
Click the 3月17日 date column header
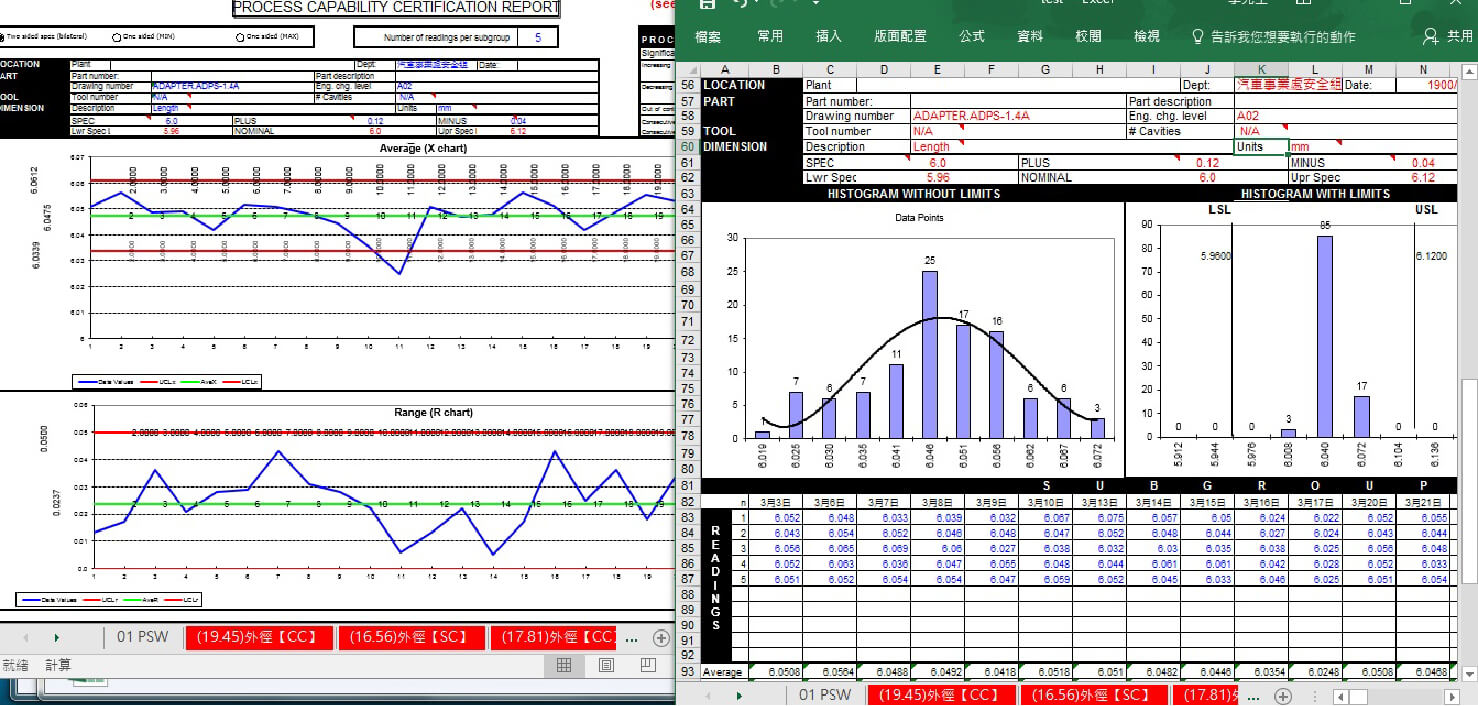click(1315, 502)
